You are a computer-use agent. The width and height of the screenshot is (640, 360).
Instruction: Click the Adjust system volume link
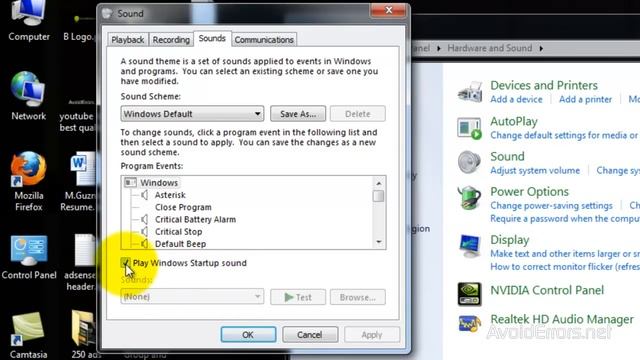coord(535,170)
